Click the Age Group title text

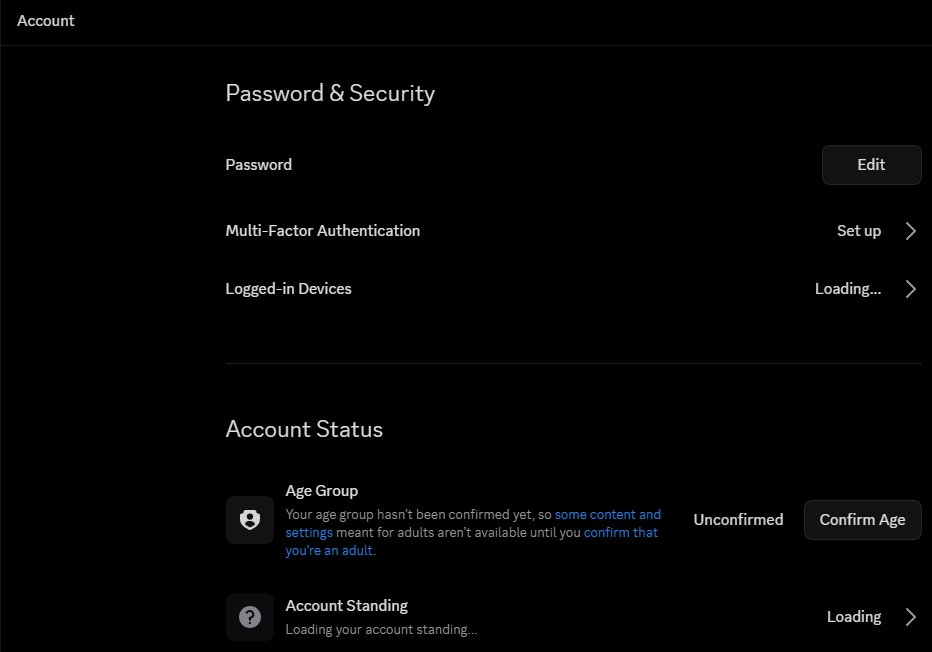point(322,491)
